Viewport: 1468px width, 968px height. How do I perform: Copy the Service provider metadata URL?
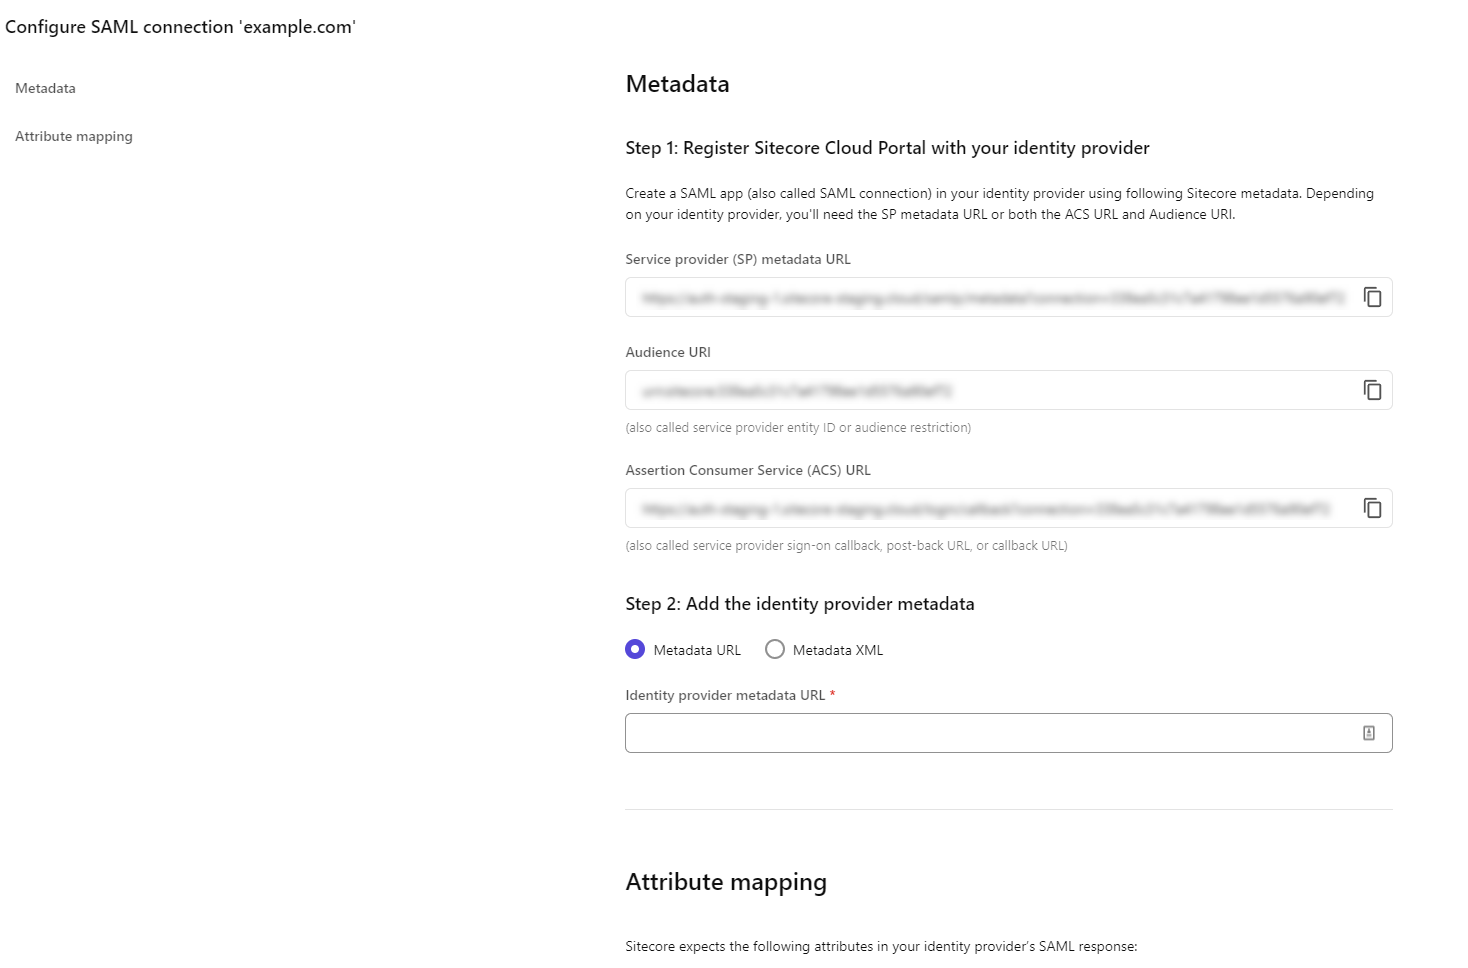pos(1372,297)
